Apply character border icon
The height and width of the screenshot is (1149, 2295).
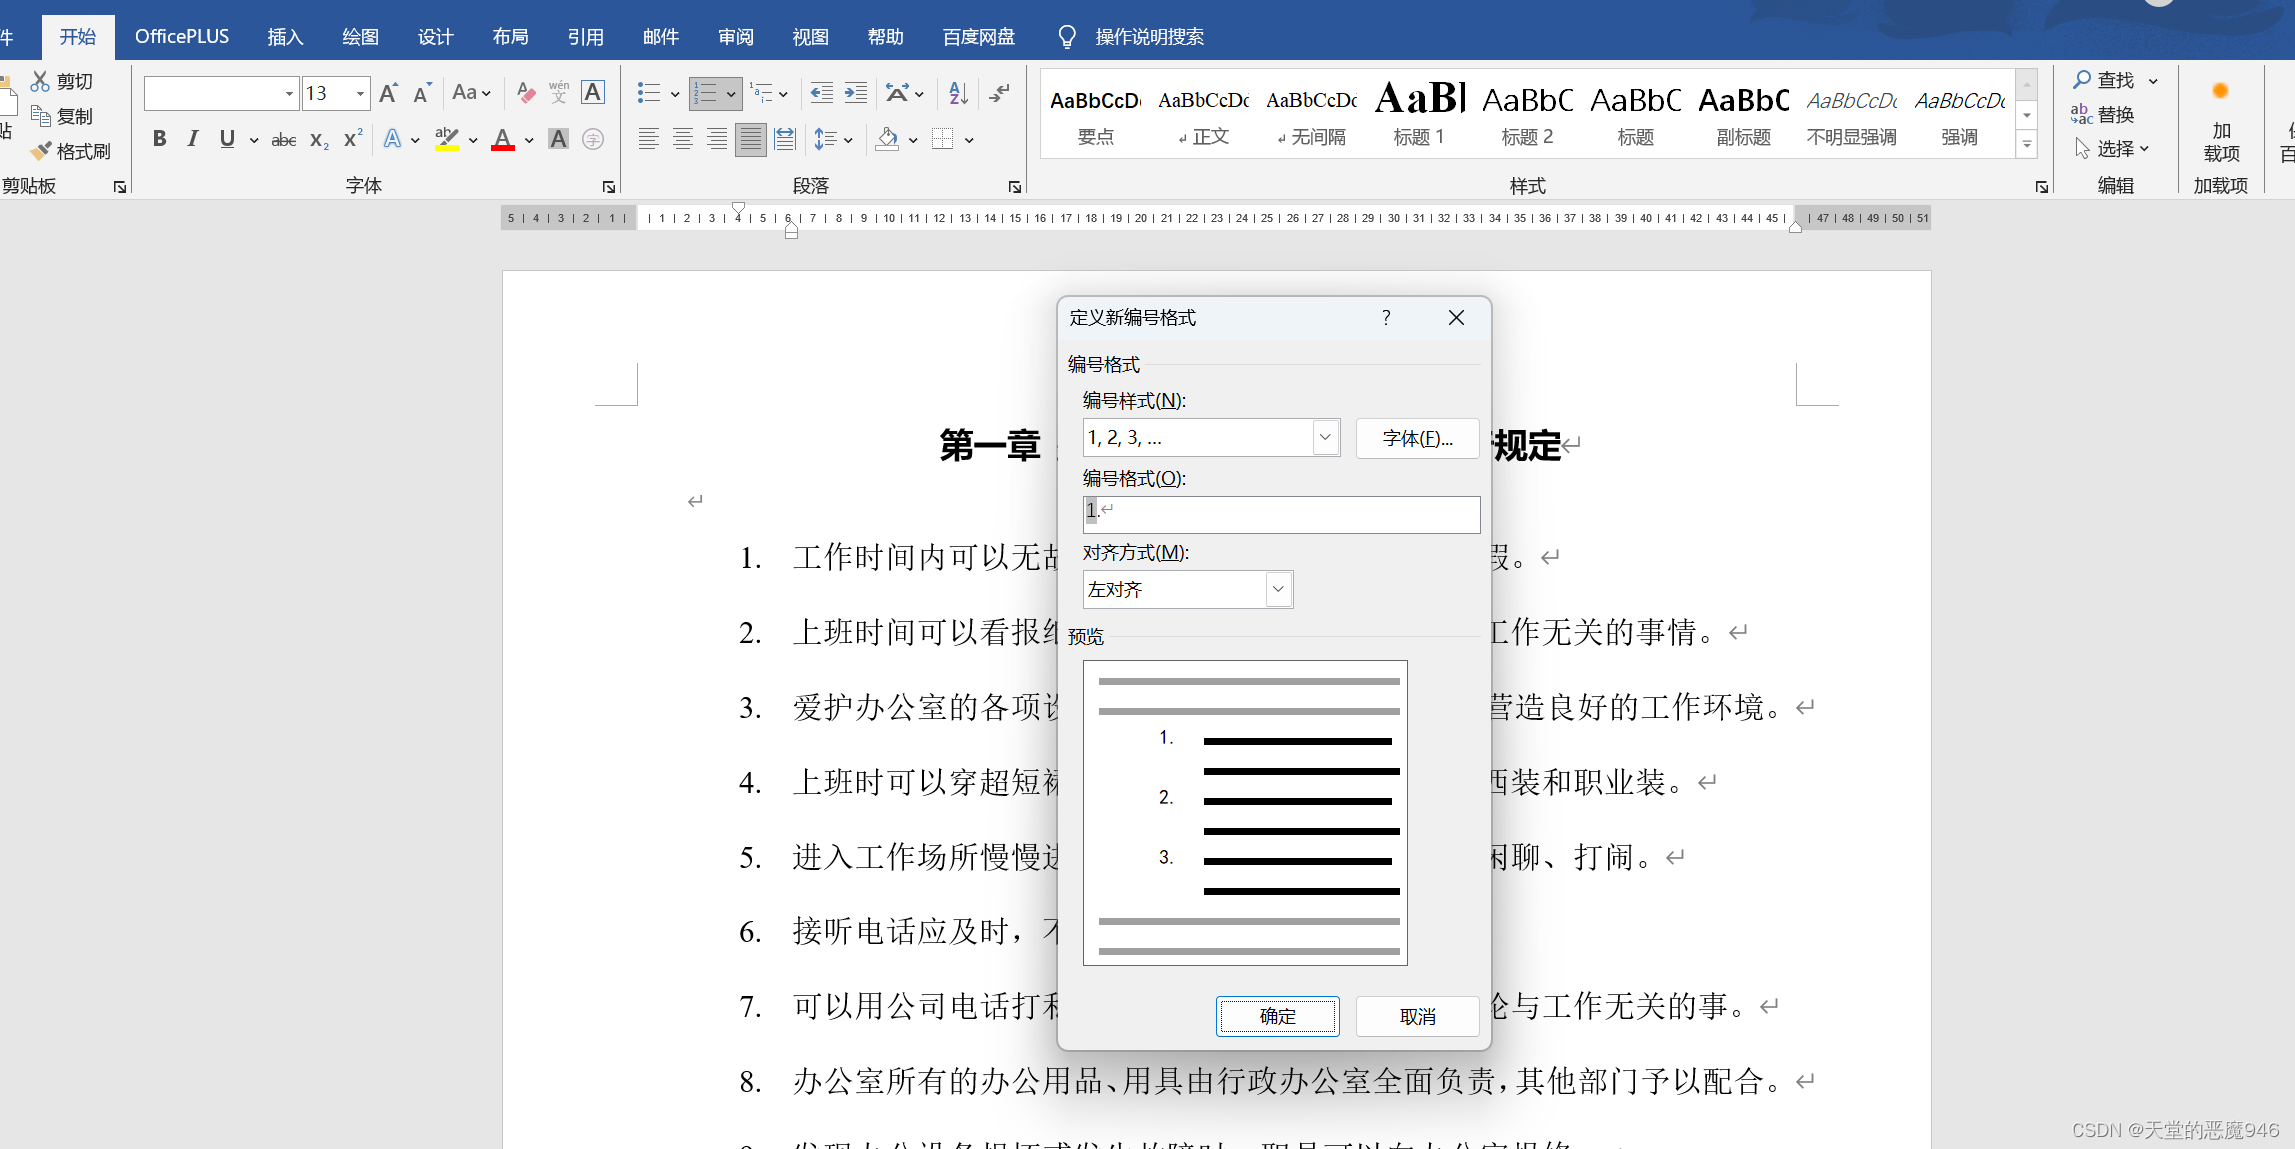click(593, 93)
